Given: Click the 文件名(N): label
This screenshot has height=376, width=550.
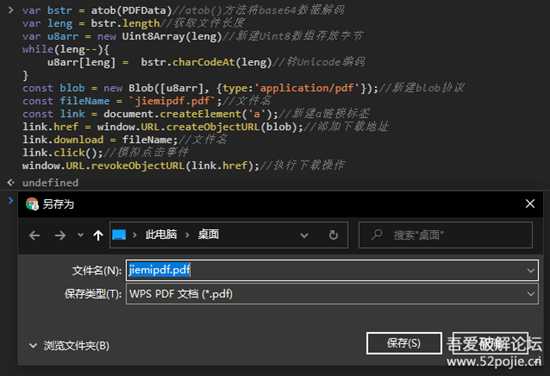Looking at the screenshot, I should pos(97,270).
